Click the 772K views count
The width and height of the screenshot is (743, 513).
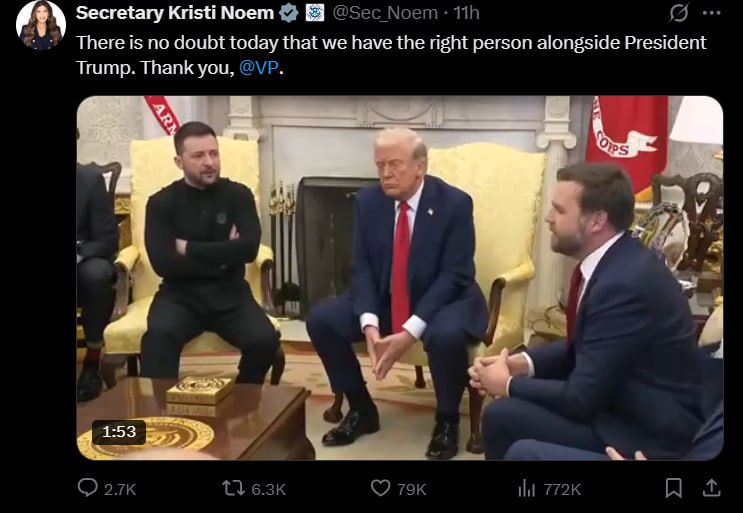click(562, 489)
